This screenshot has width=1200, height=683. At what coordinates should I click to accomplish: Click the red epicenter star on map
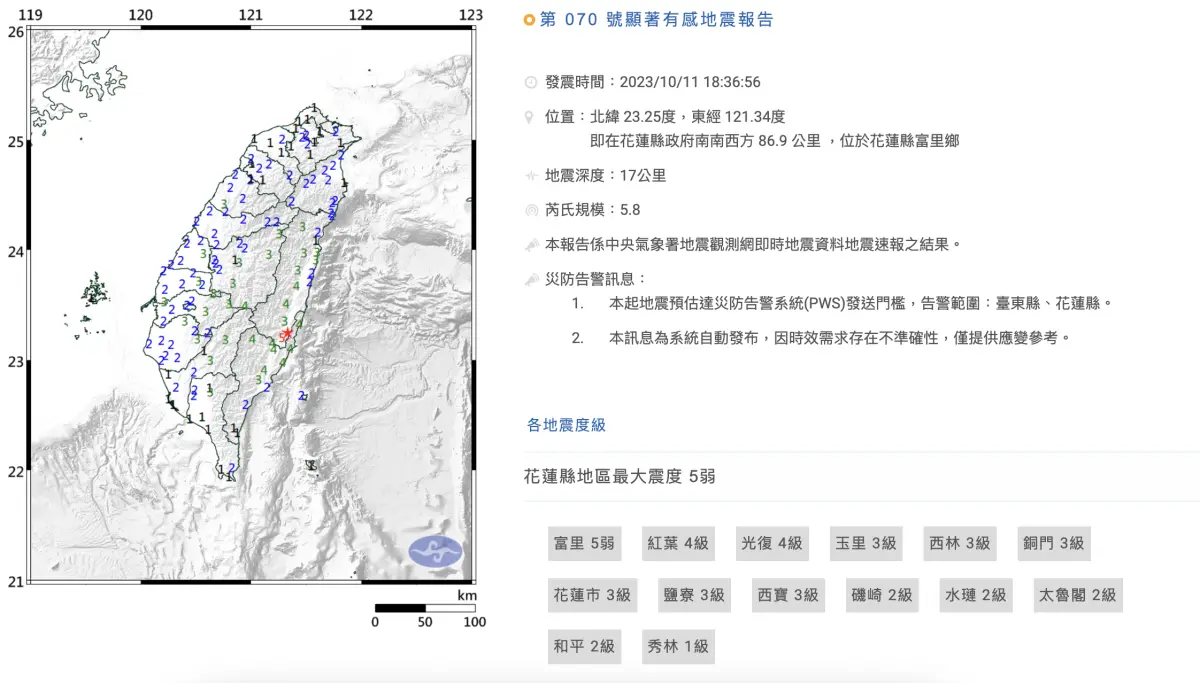coord(288,334)
